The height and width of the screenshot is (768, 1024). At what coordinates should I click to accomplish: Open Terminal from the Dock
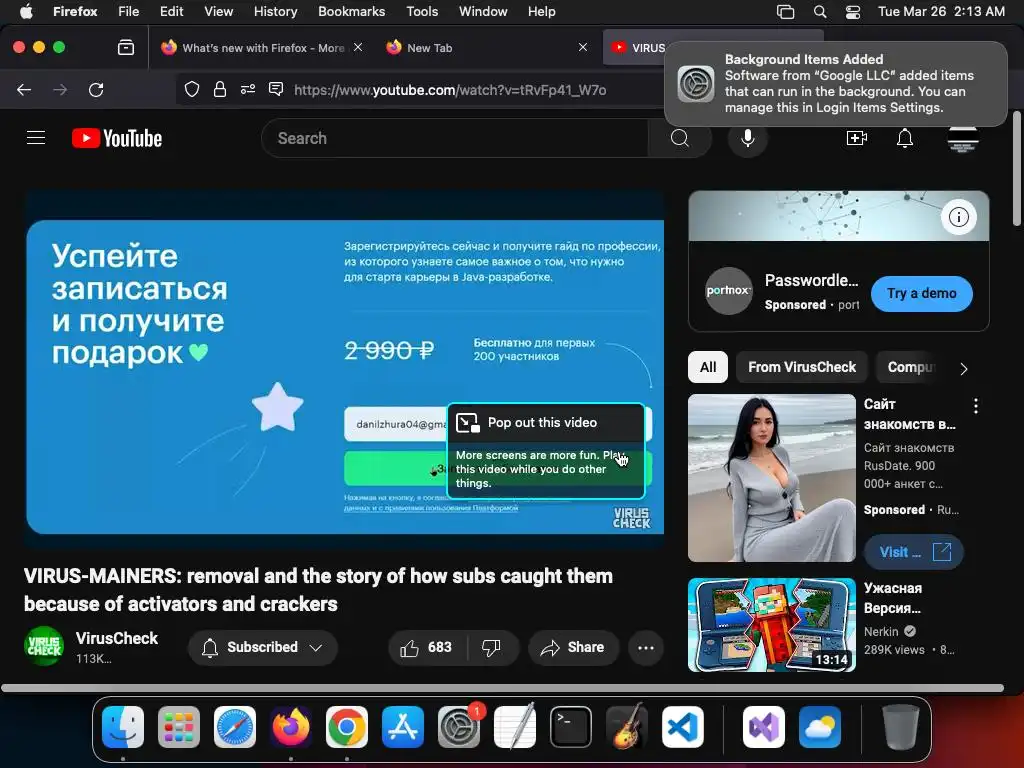571,727
